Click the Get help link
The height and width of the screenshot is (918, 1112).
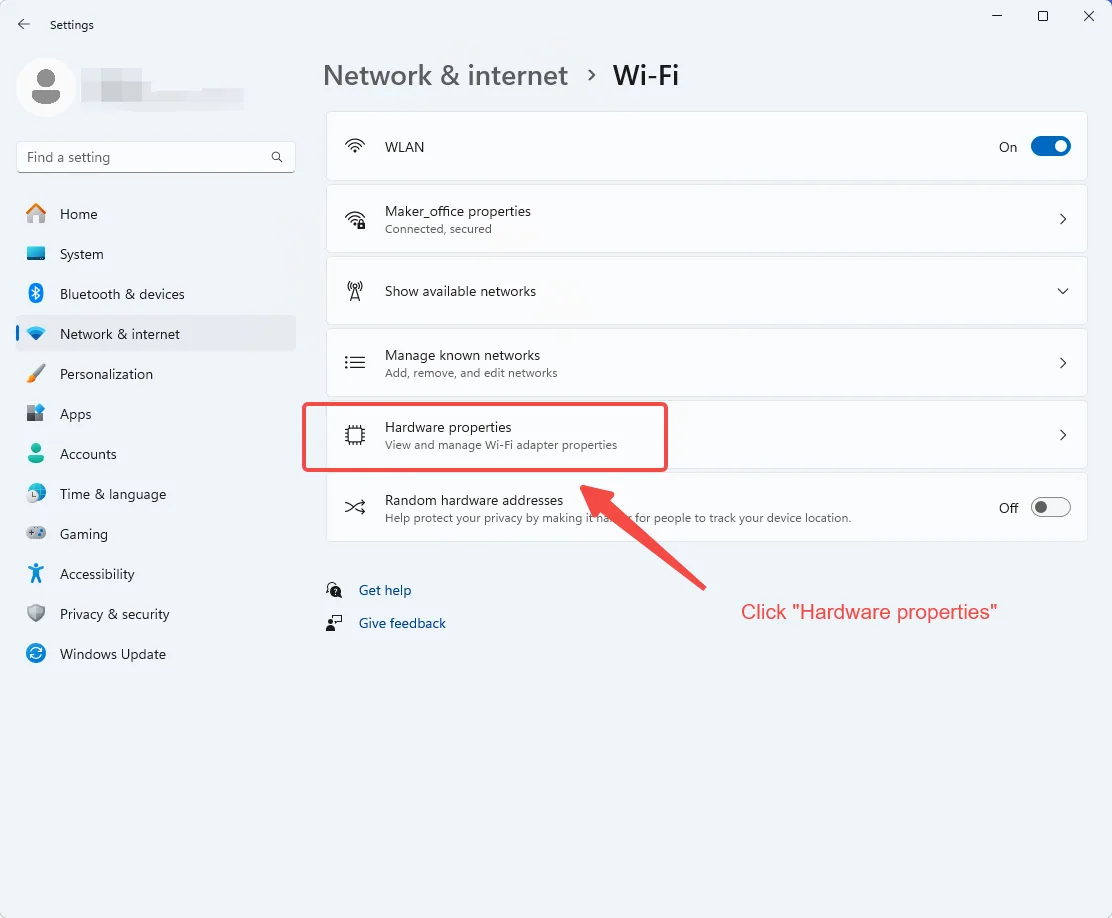(384, 590)
